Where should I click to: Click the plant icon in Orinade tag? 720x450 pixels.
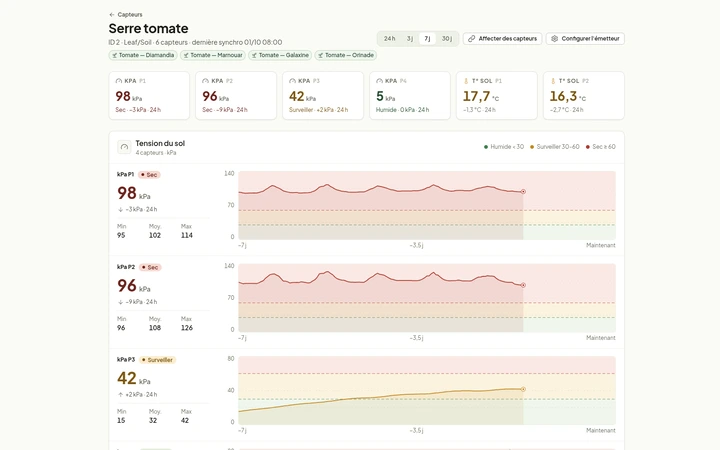point(321,55)
